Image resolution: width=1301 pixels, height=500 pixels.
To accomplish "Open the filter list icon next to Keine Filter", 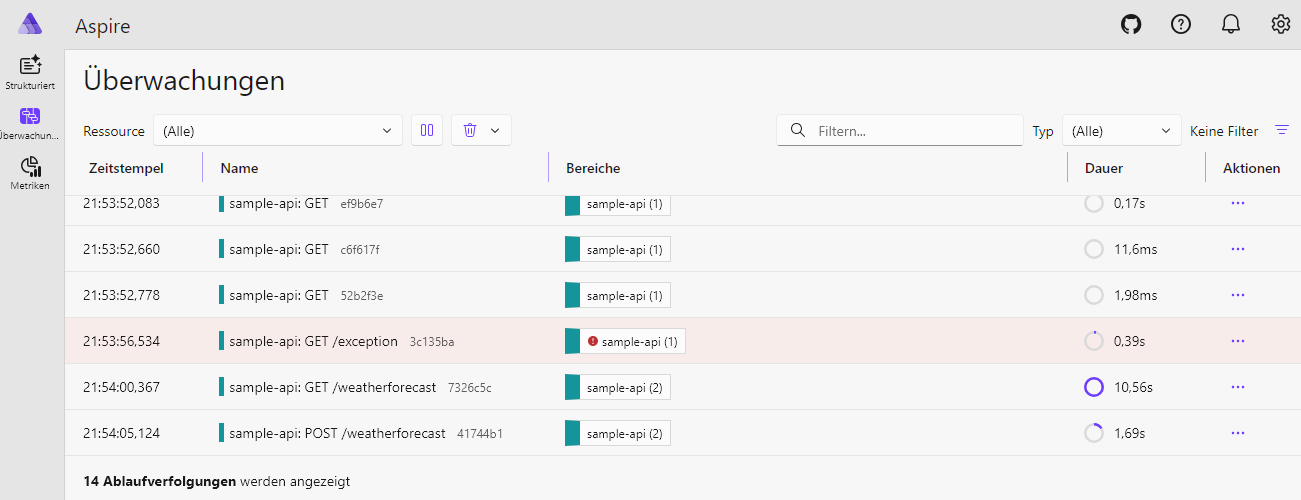I will (1282, 130).
